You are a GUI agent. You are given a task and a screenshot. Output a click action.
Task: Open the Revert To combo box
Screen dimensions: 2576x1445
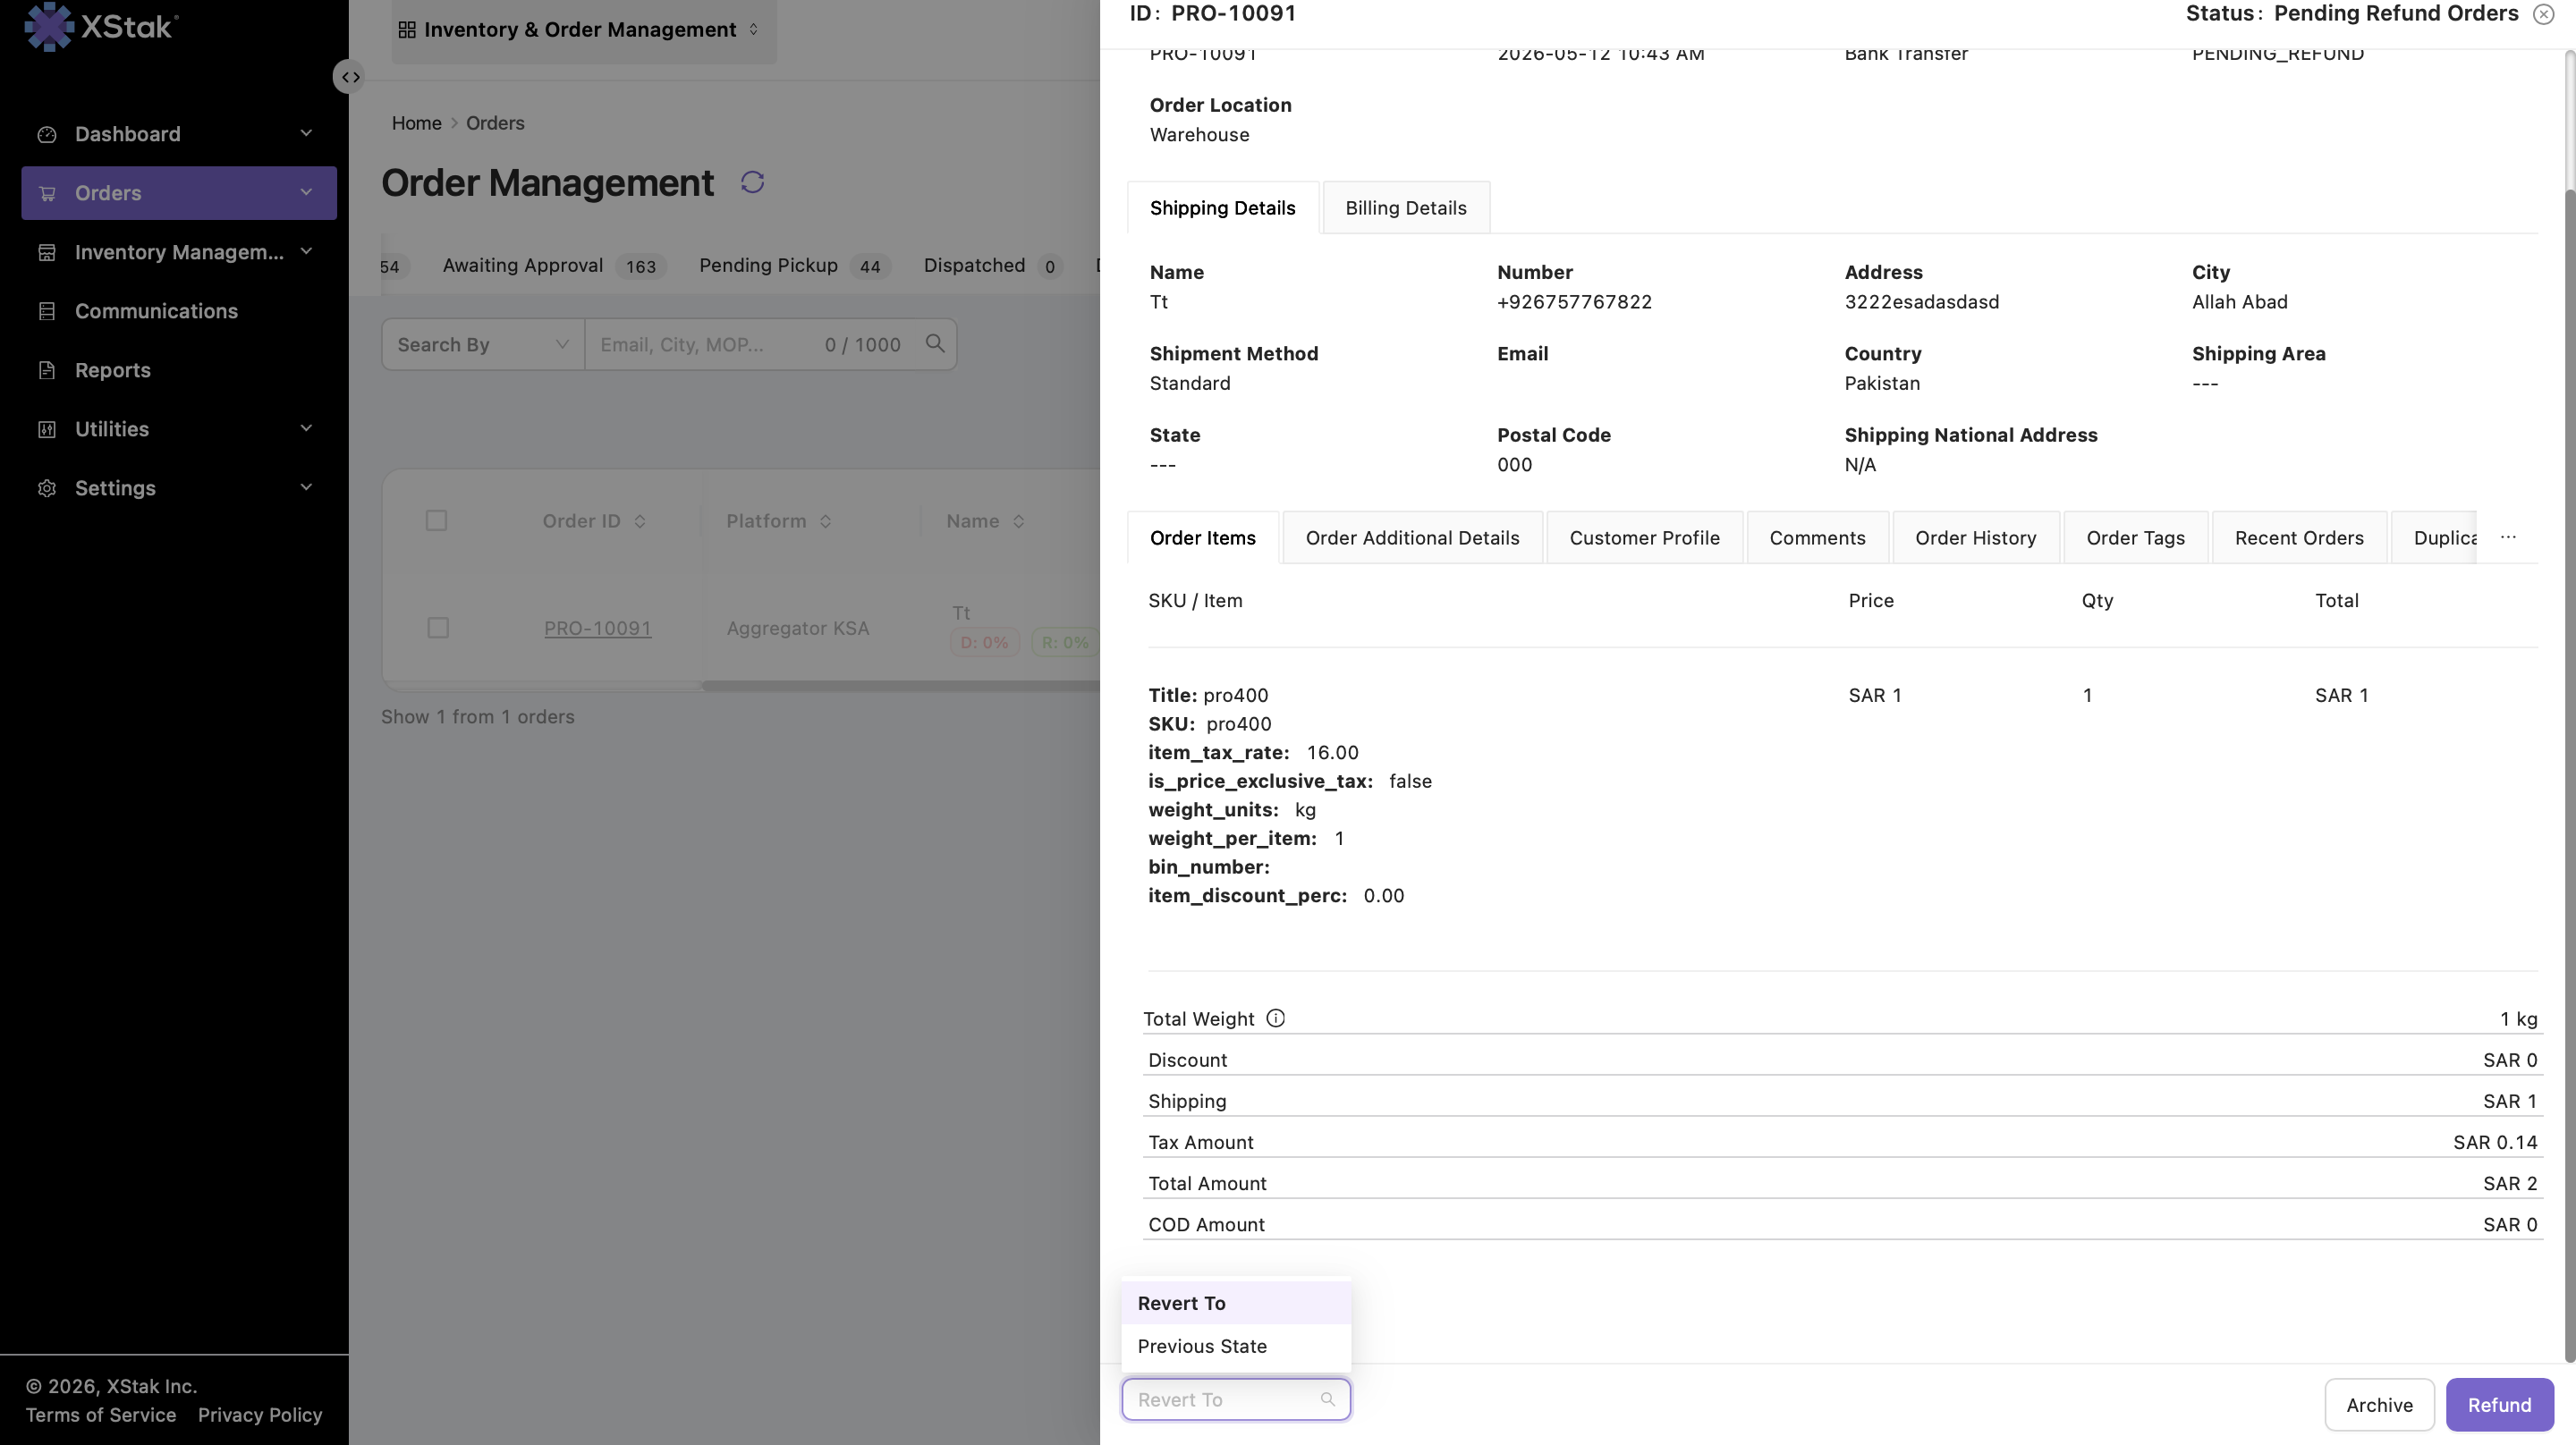(x=1235, y=1399)
